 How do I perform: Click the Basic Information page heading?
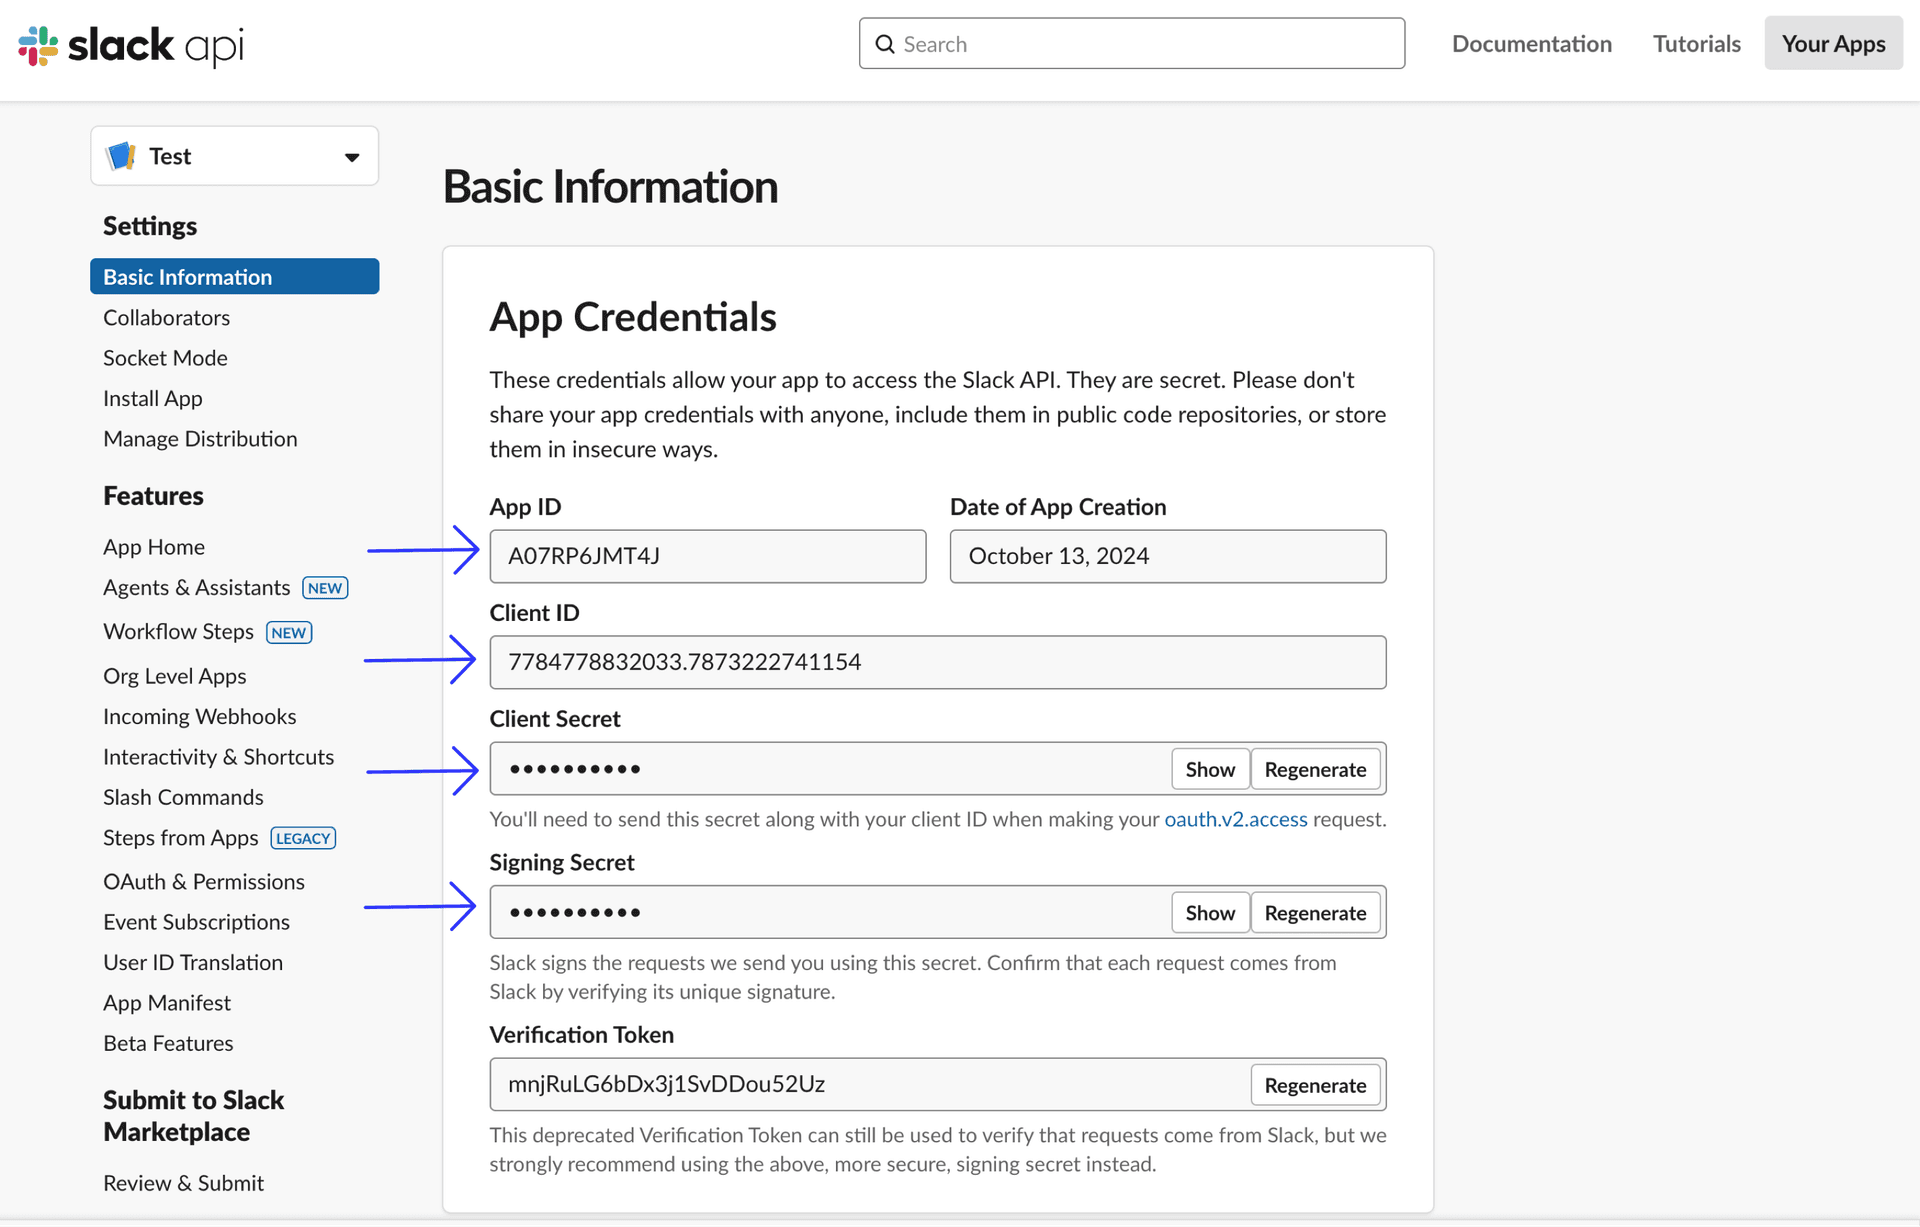tap(610, 187)
